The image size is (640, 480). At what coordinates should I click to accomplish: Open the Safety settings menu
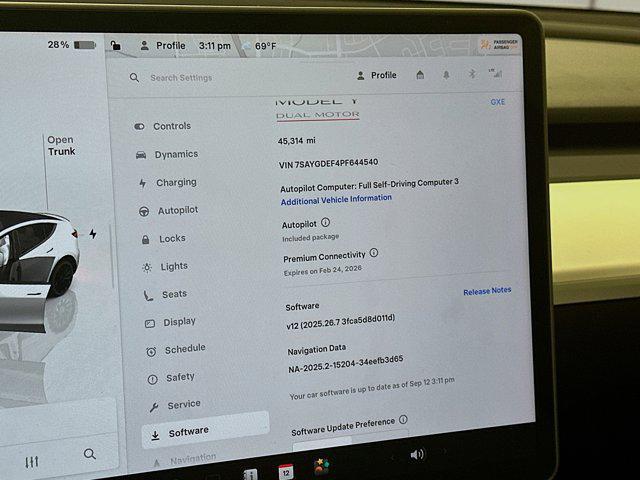tap(171, 378)
